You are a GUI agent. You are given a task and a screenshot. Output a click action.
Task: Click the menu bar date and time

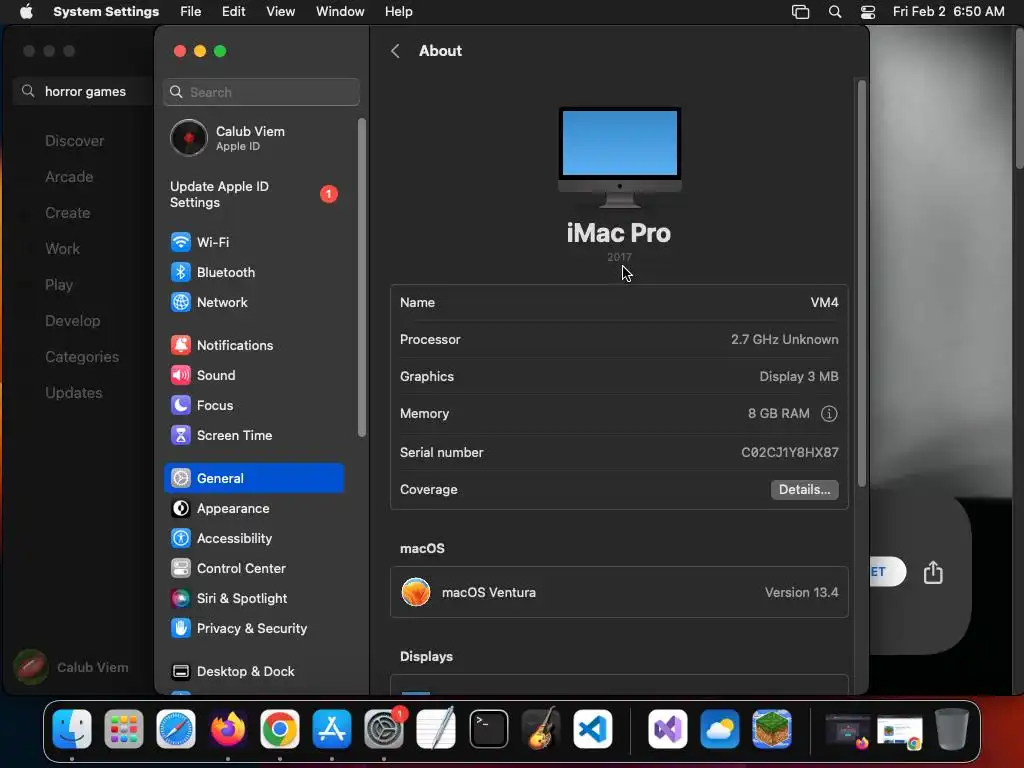click(948, 12)
